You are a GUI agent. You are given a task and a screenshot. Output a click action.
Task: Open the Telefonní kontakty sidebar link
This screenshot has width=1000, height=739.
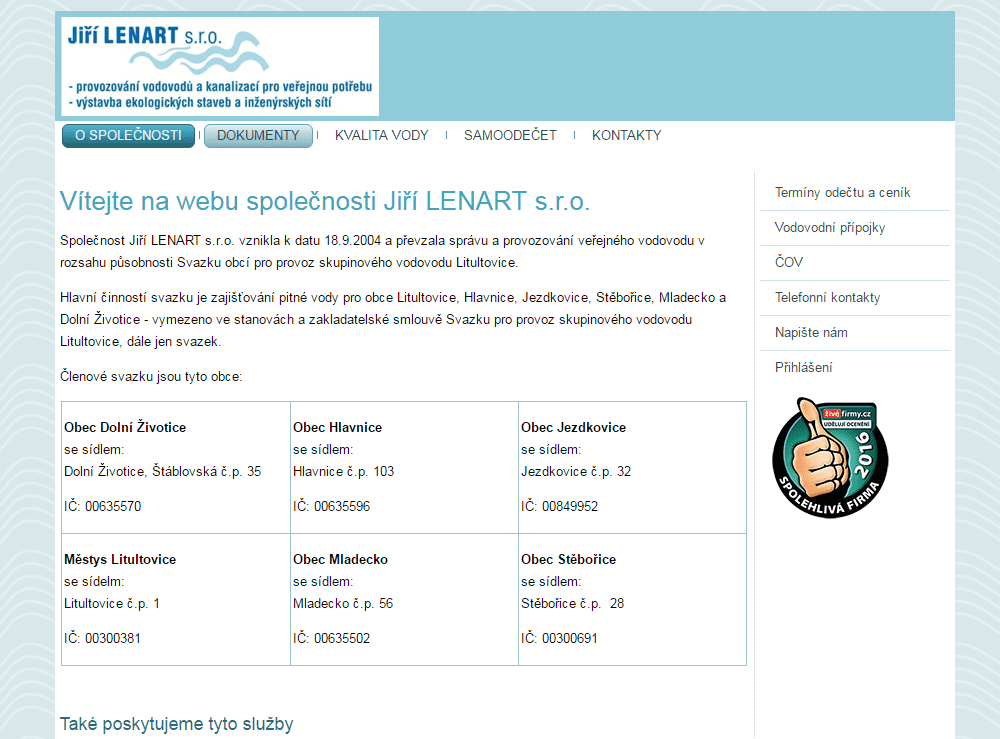[827, 297]
